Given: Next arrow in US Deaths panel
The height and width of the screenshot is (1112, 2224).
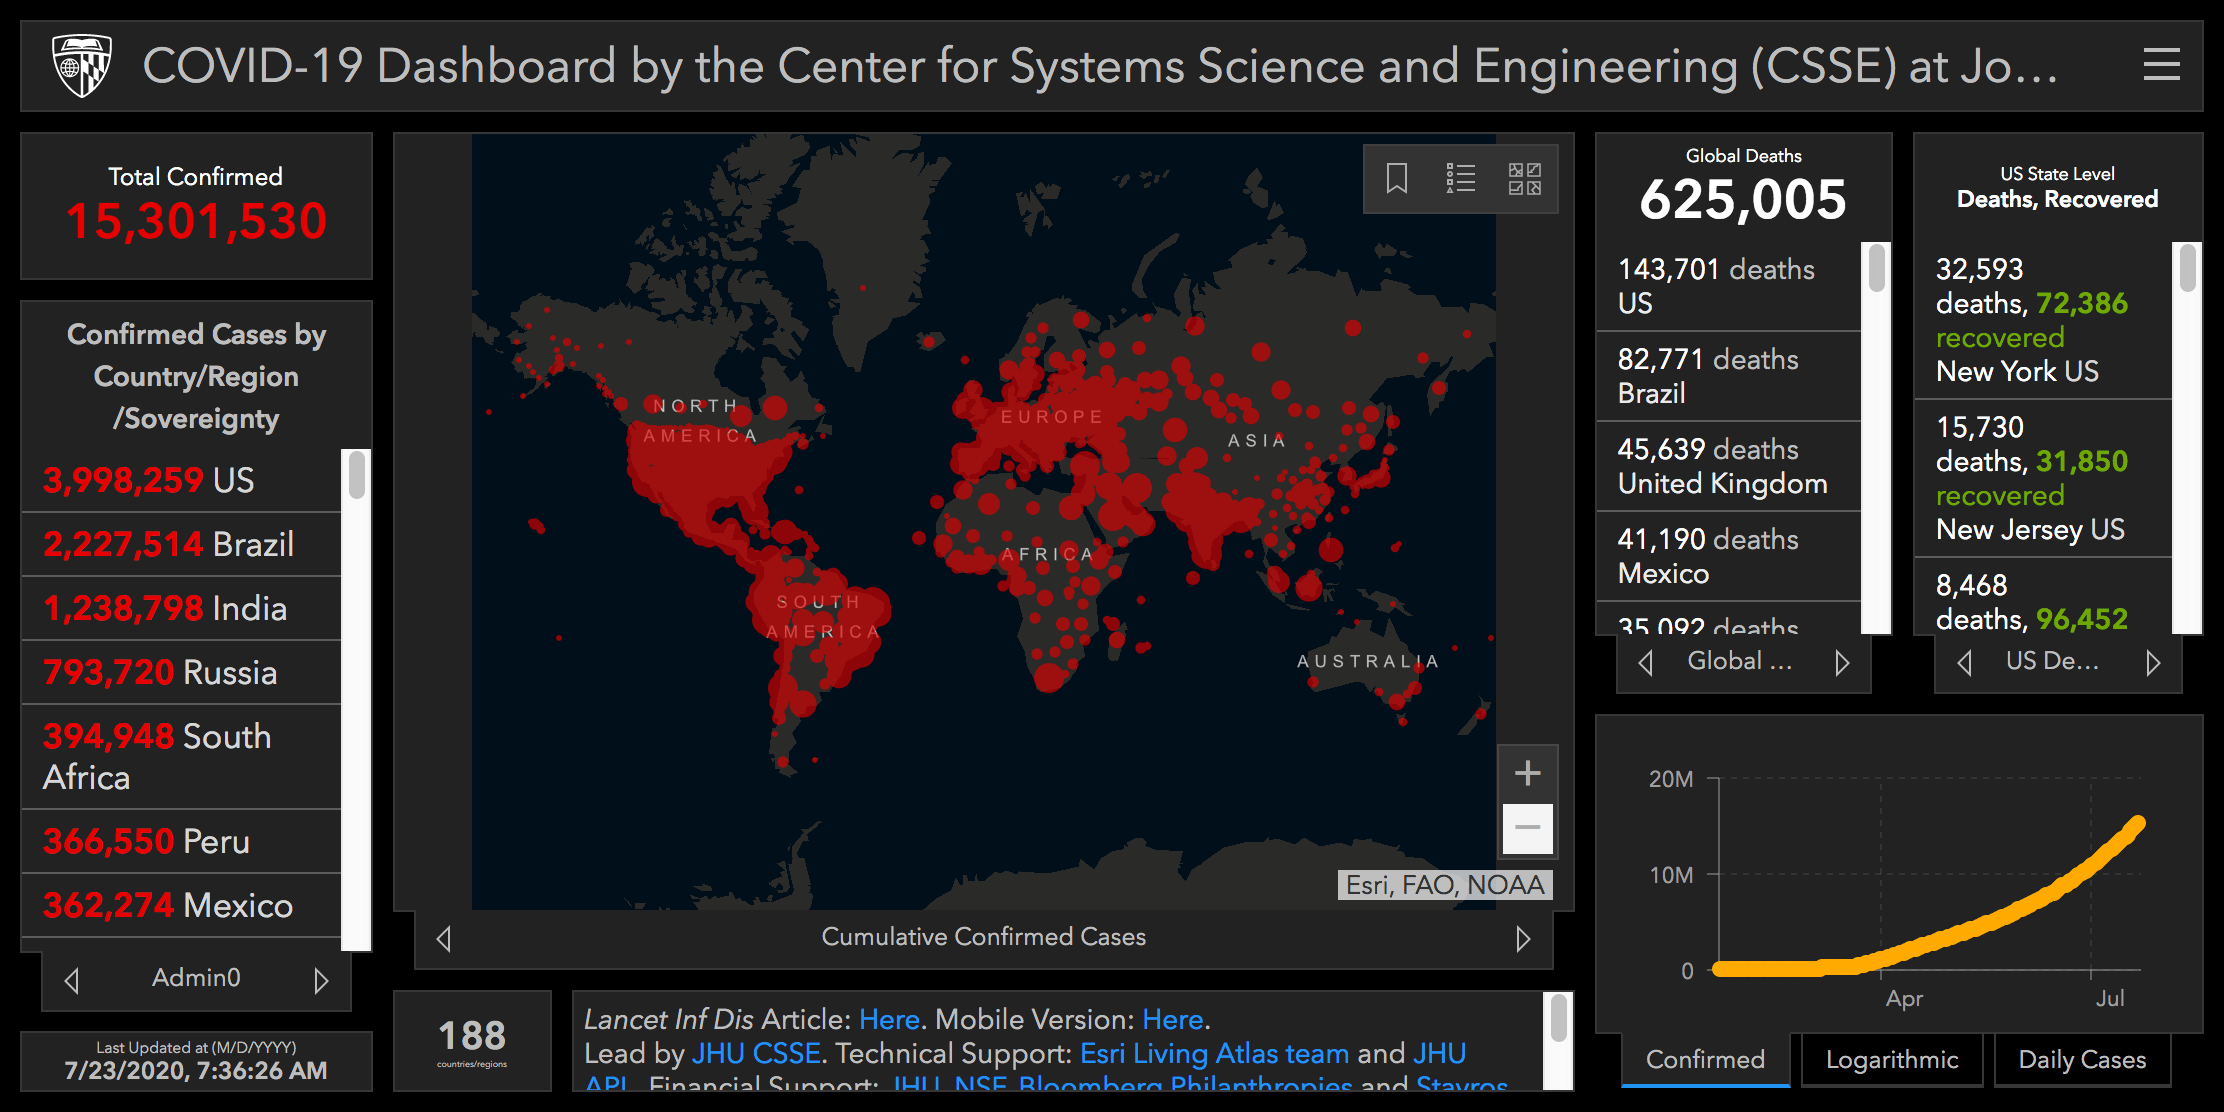Looking at the screenshot, I should [x=2153, y=662].
